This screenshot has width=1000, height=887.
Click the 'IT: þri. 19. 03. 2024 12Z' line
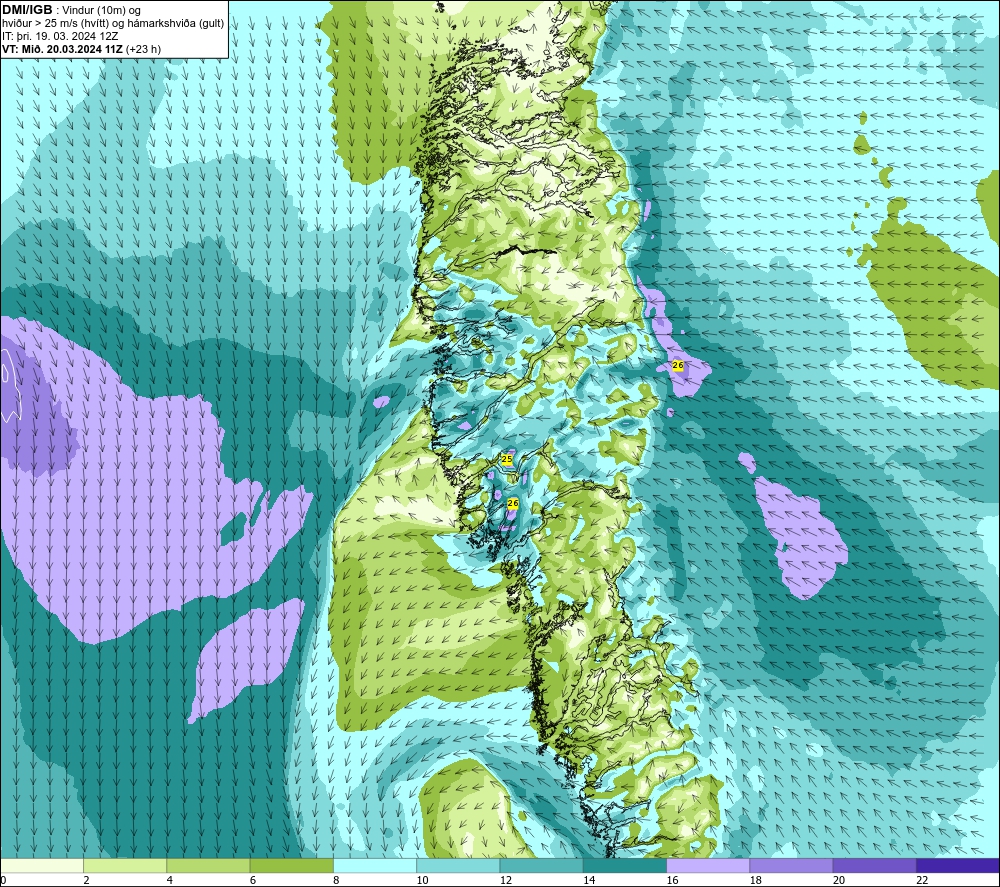point(60,36)
